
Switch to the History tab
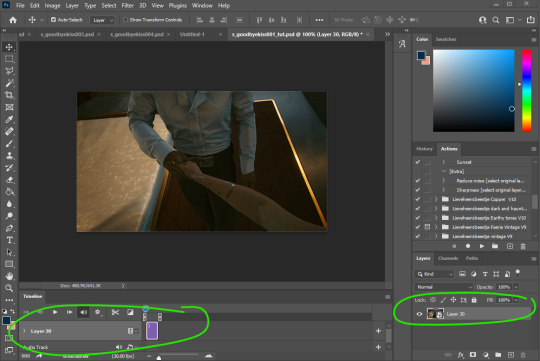[424, 149]
